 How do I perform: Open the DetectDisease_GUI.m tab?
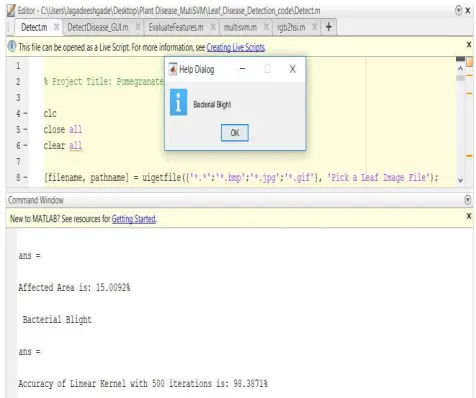point(98,27)
